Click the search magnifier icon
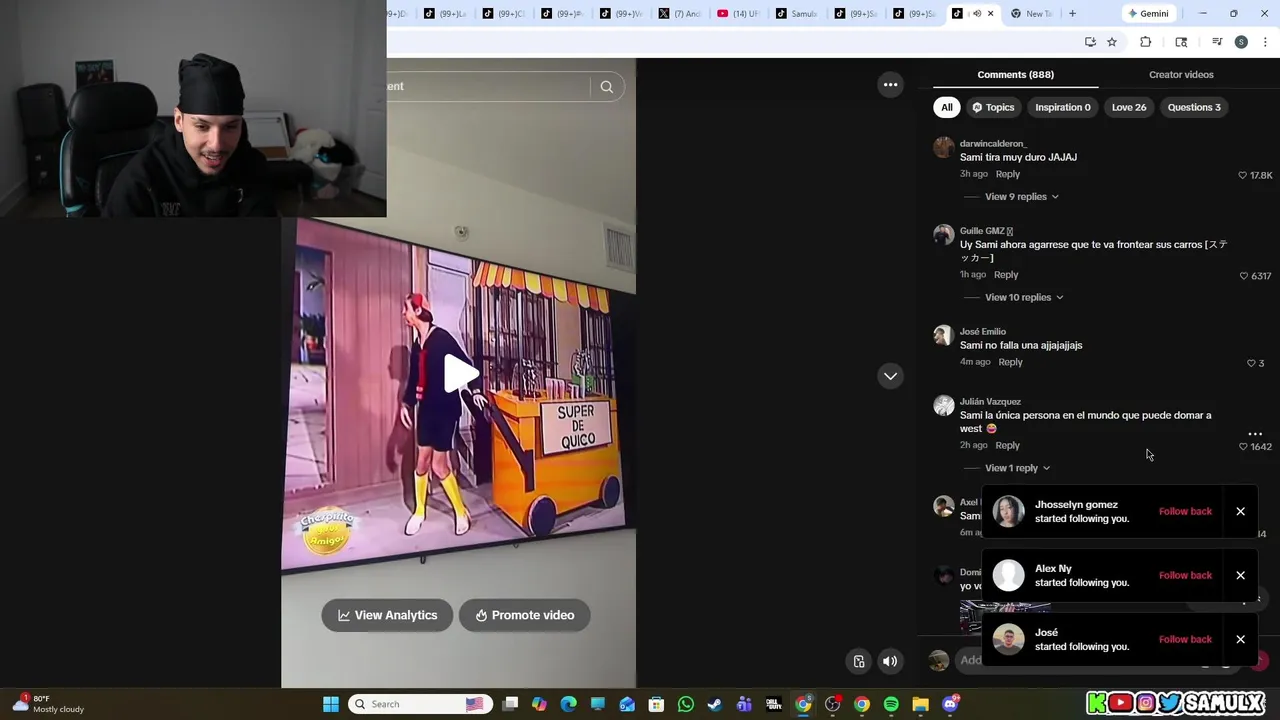The image size is (1280, 720). (x=606, y=87)
